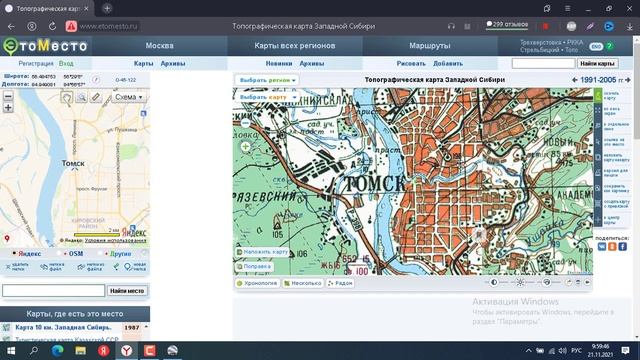Click the map search input field
Screen dimensions: 640x360
tap(543, 63)
